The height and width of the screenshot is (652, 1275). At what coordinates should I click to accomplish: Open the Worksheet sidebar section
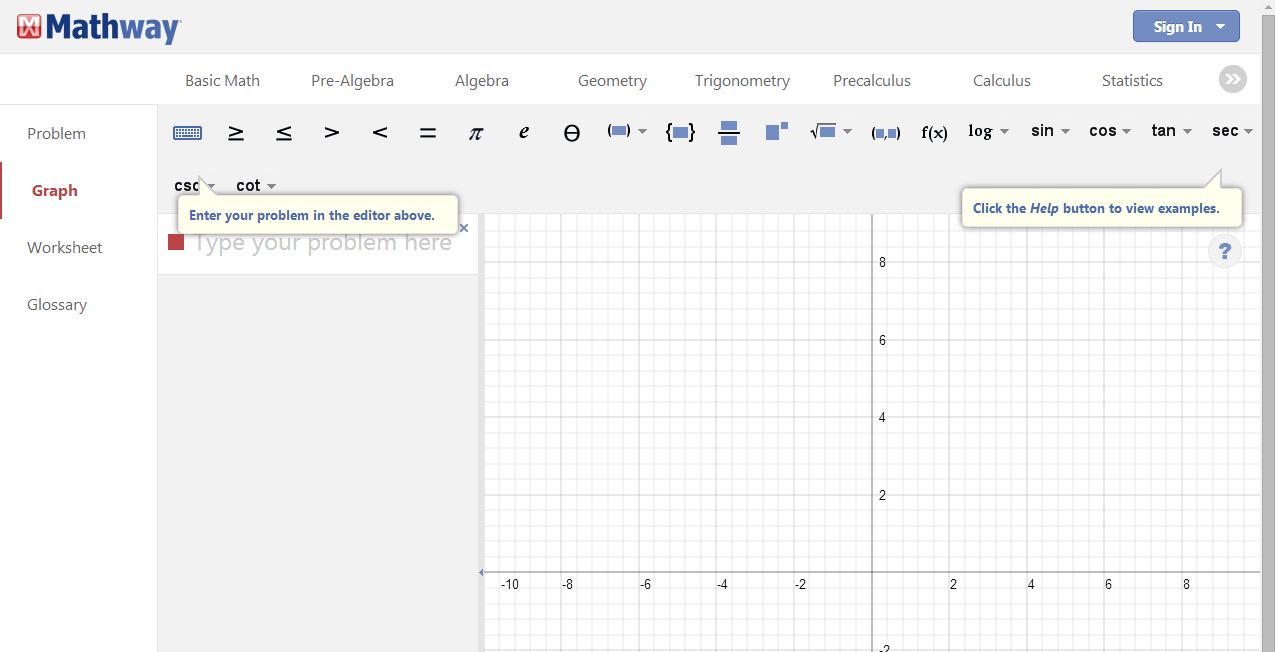point(65,248)
